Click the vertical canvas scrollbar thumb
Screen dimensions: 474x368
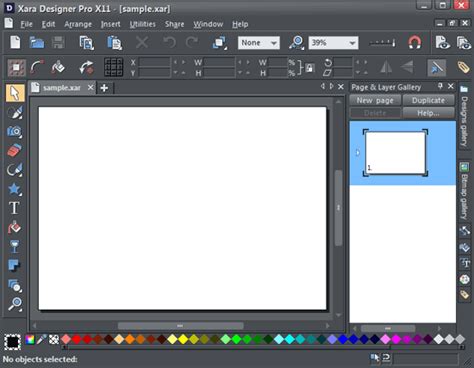338,208
